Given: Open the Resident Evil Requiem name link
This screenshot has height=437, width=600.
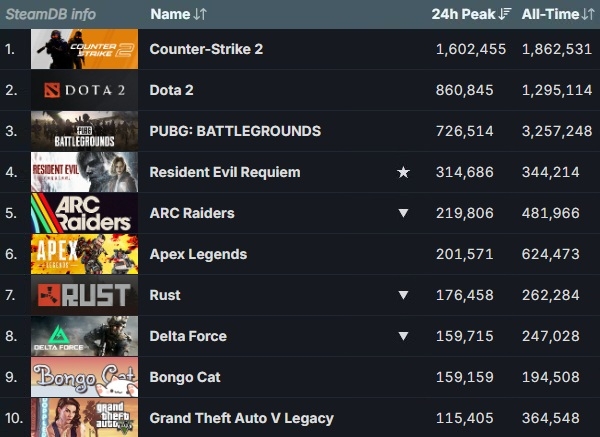Looking at the screenshot, I should tap(225, 172).
